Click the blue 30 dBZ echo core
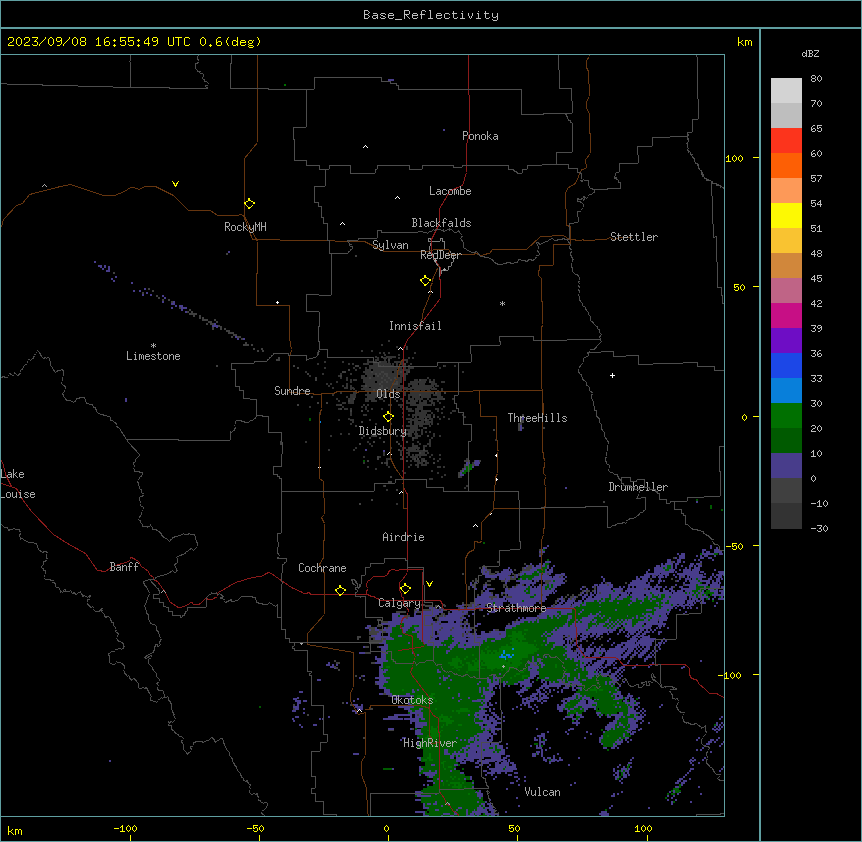Screen dimensions: 862x842 [506, 655]
